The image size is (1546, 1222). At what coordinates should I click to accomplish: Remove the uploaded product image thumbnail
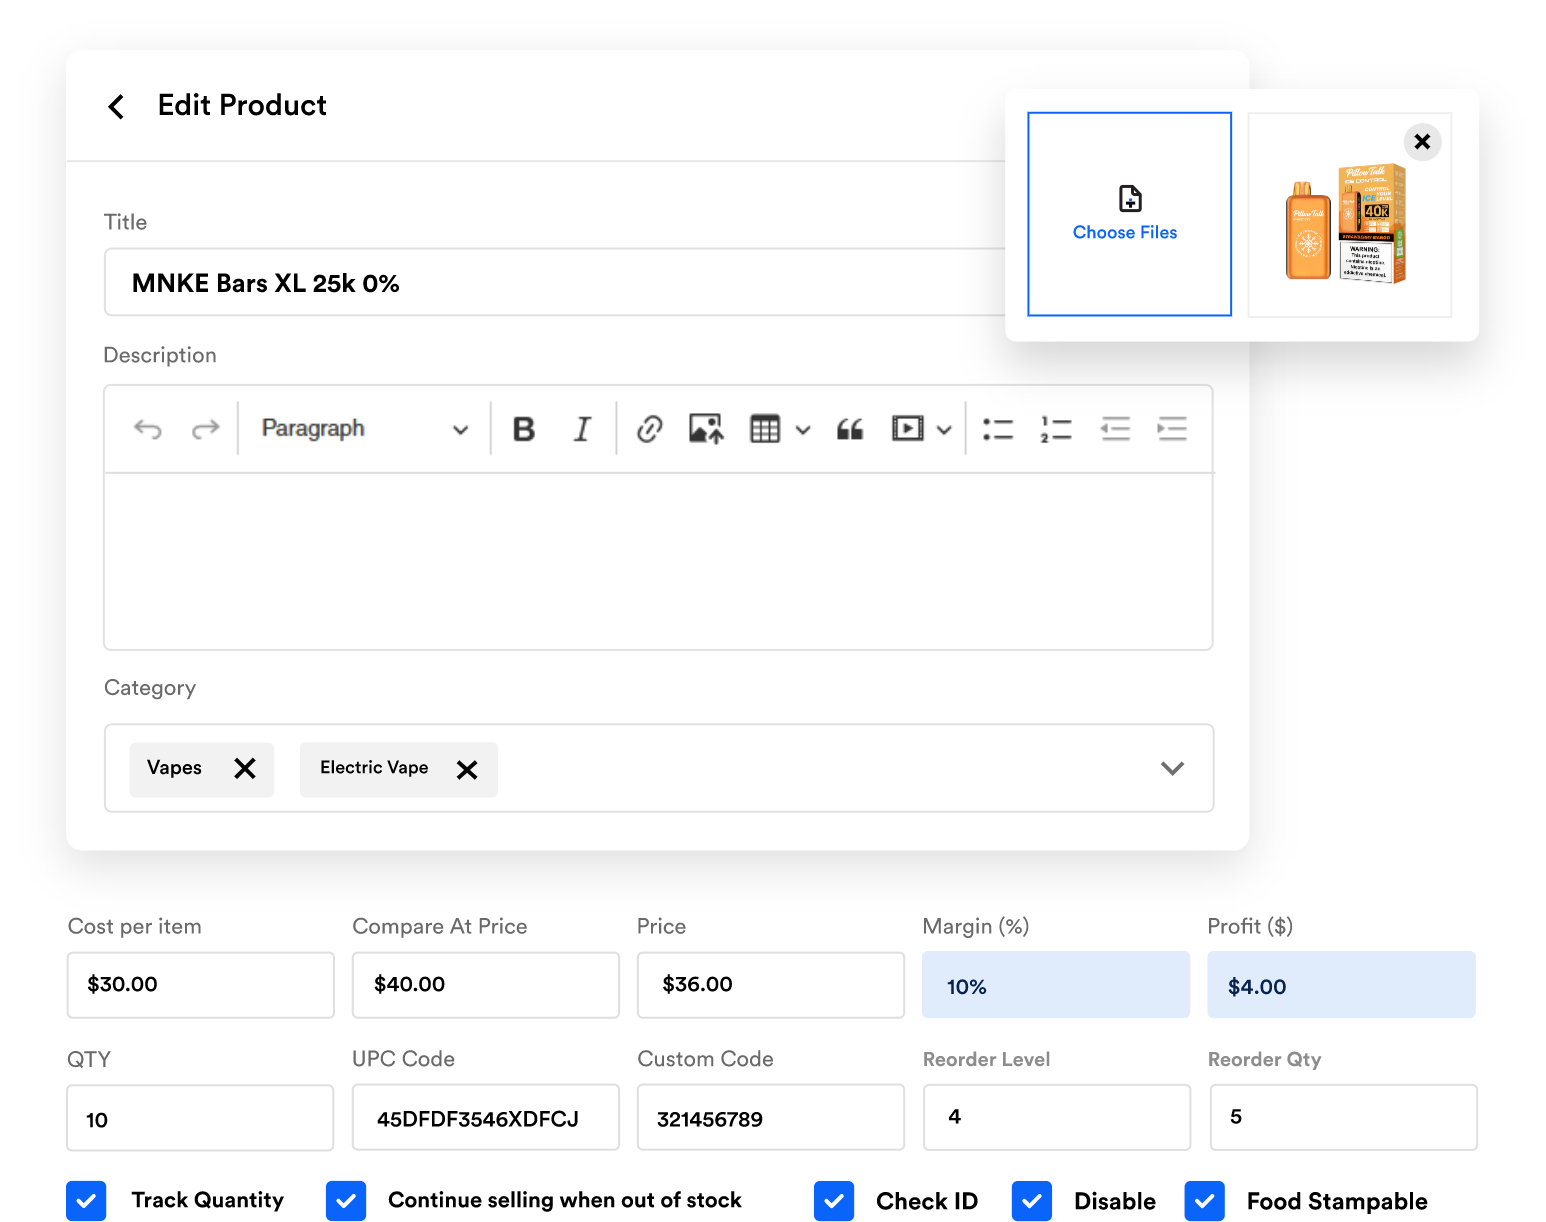click(x=1422, y=142)
